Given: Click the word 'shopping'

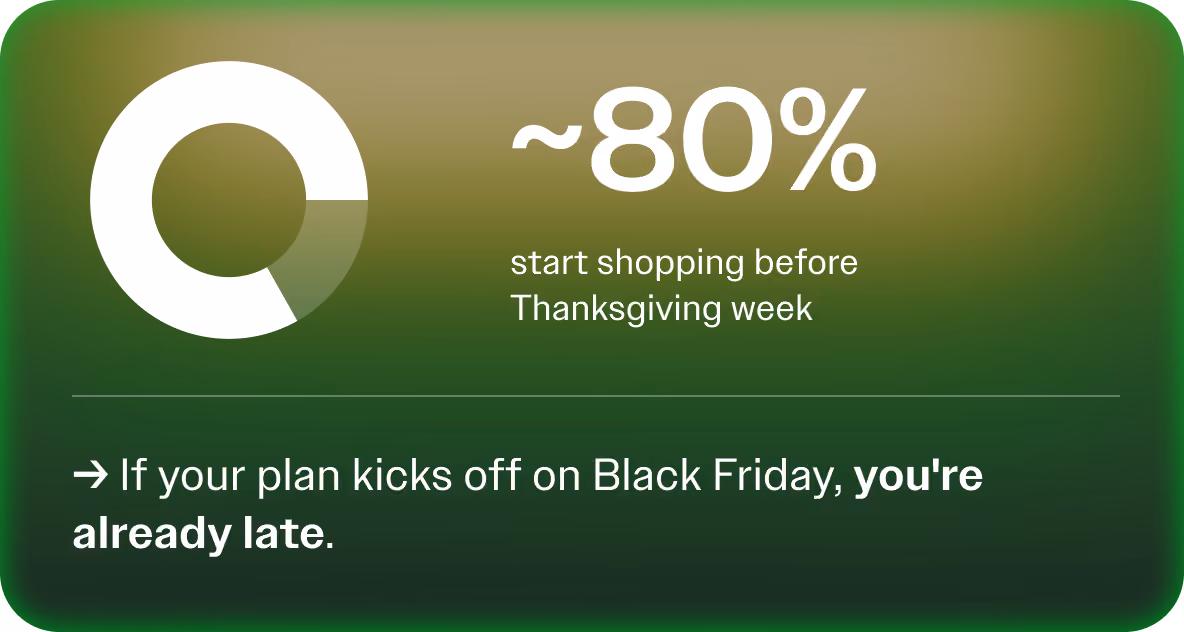Looking at the screenshot, I should (660, 265).
